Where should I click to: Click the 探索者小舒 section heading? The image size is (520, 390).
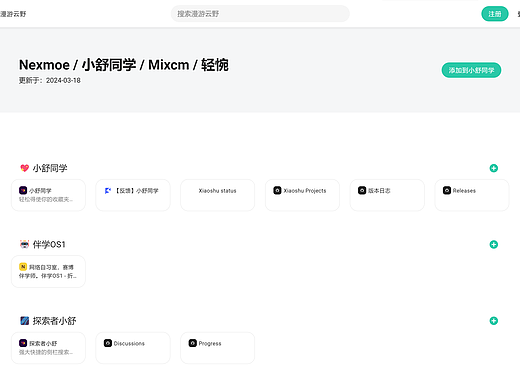coord(54,321)
